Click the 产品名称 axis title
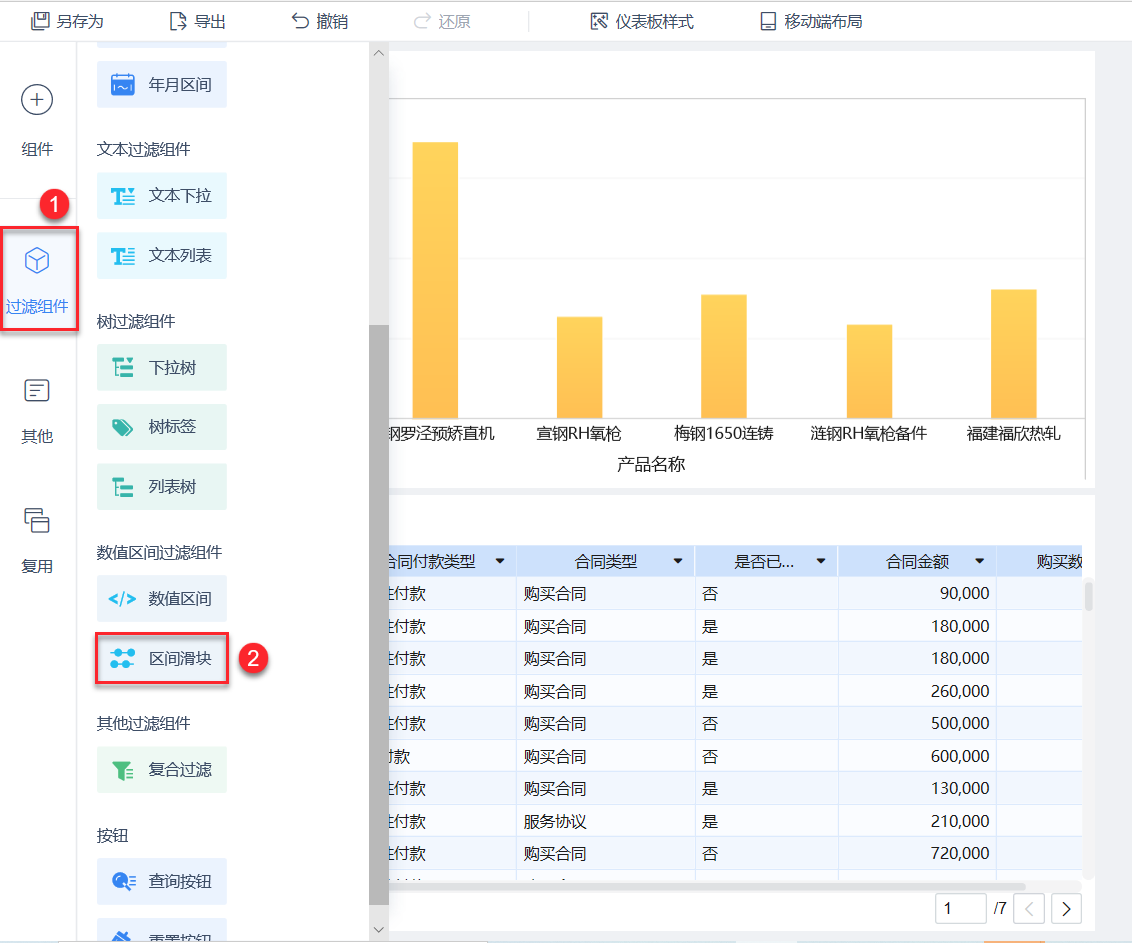Screen dimensions: 1132x943 tap(650, 464)
